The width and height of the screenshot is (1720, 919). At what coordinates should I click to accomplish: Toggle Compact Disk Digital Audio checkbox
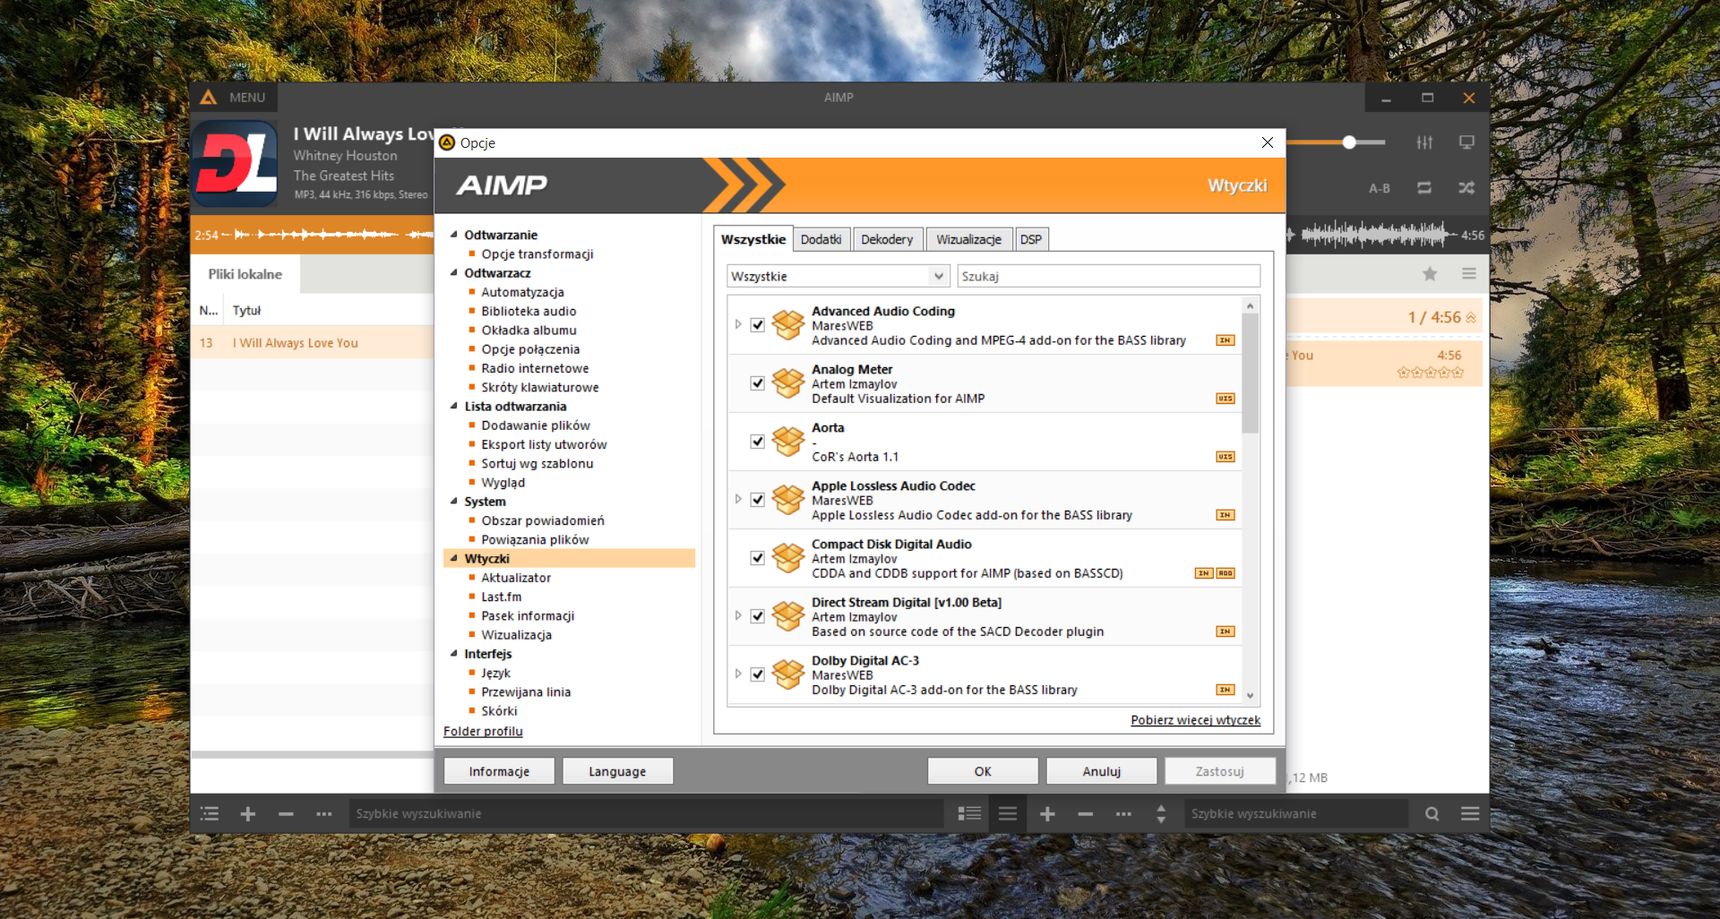[x=757, y=558]
